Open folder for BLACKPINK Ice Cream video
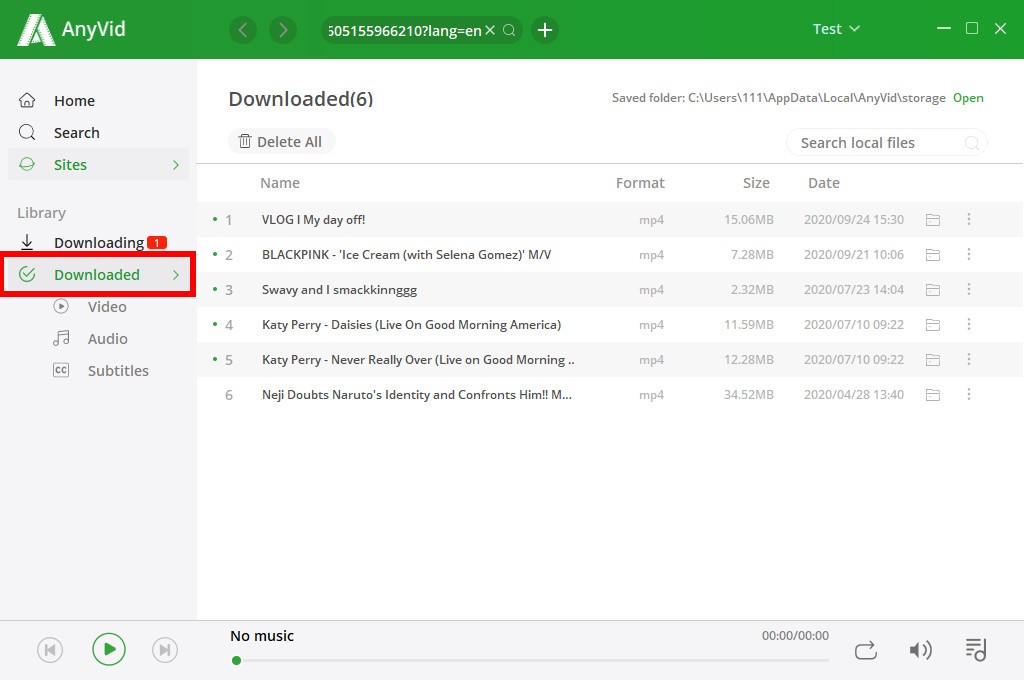Image resolution: width=1024 pixels, height=680 pixels. (933, 255)
